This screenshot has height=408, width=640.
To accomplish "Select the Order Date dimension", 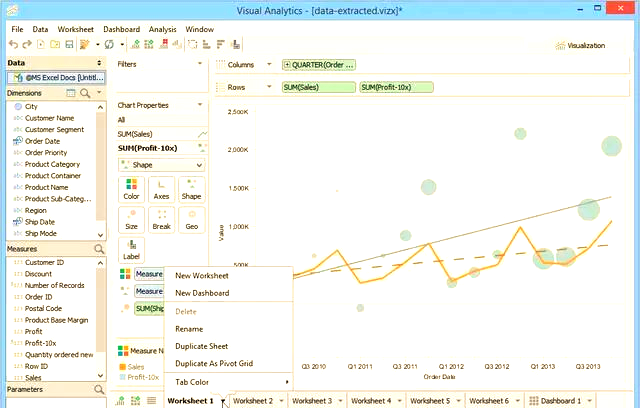I will coord(42,141).
